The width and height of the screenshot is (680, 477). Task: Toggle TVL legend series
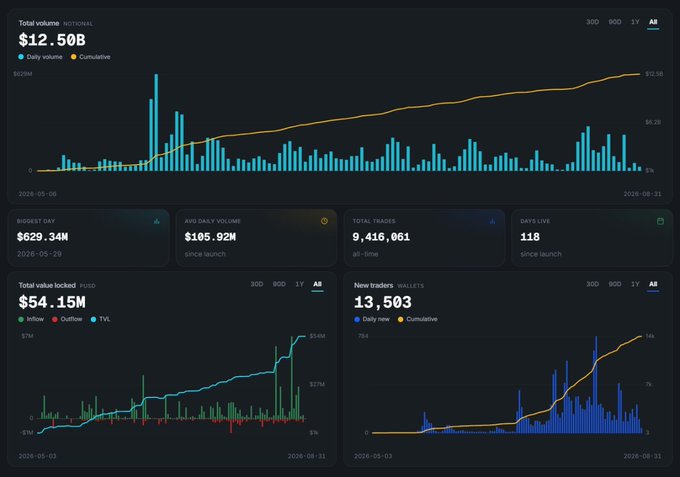tap(101, 319)
